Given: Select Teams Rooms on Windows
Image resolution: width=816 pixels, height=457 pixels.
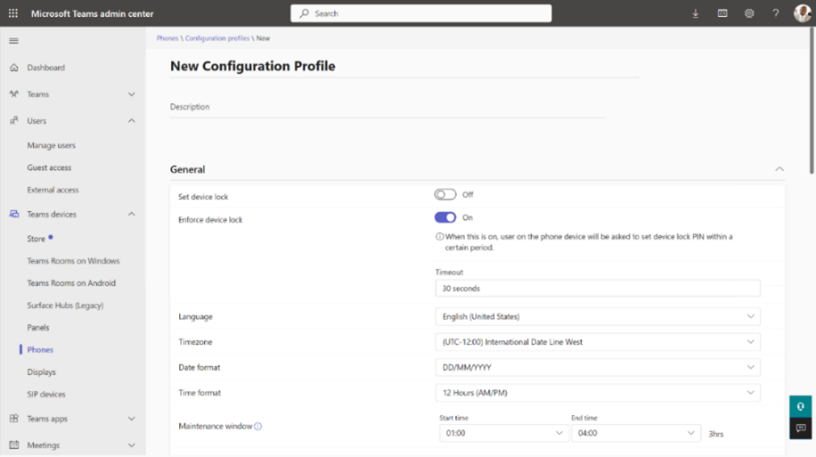Looking at the screenshot, I should pos(73,261).
